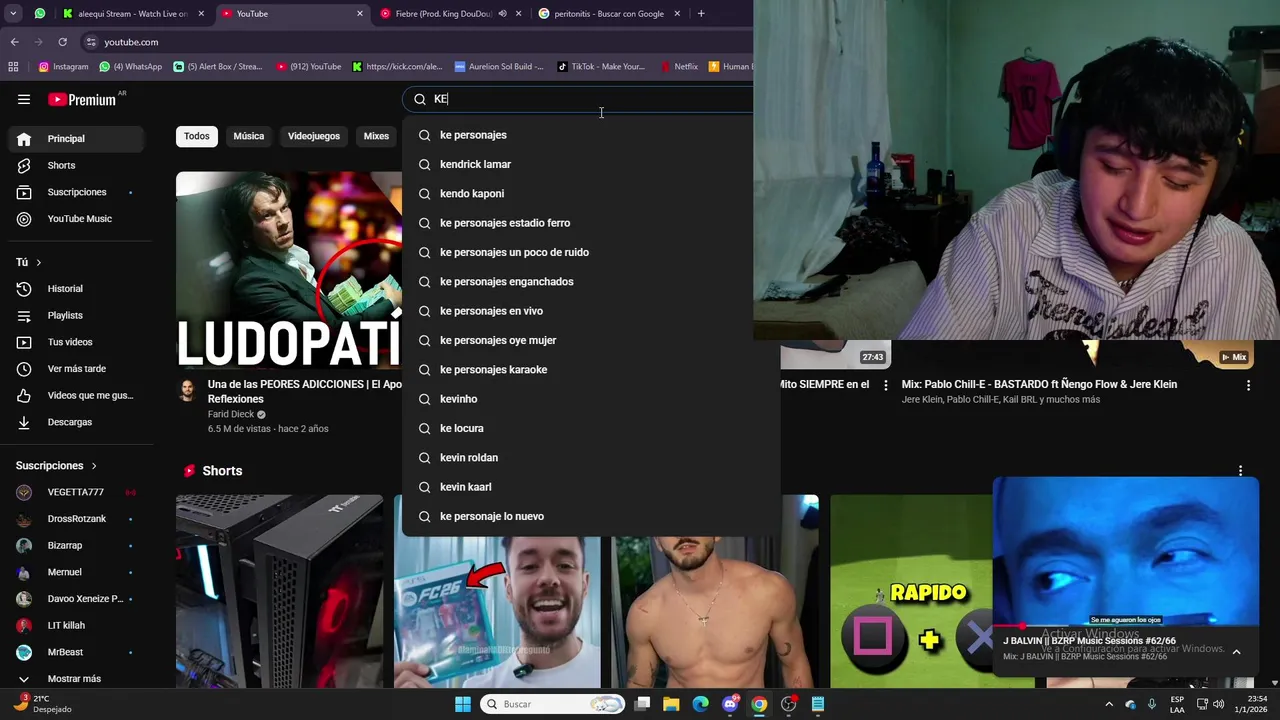
Task: Open Ver más tarde list
Action: (x=76, y=369)
